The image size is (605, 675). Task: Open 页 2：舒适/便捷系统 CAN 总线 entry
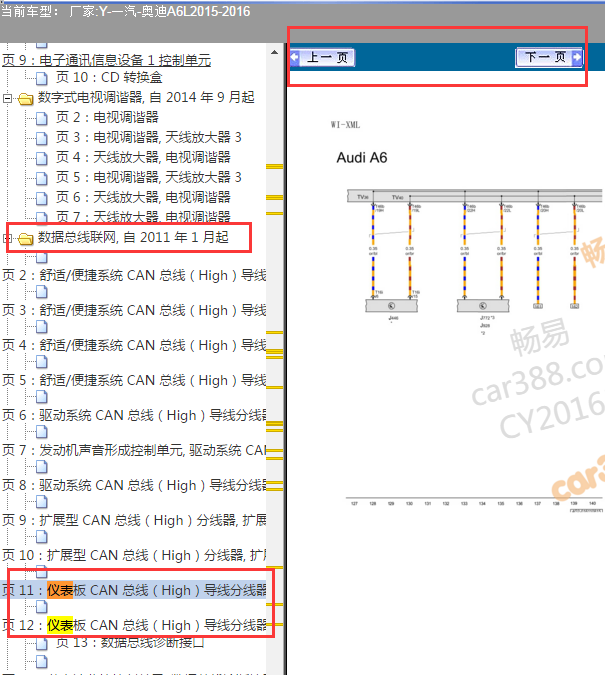click(134, 276)
